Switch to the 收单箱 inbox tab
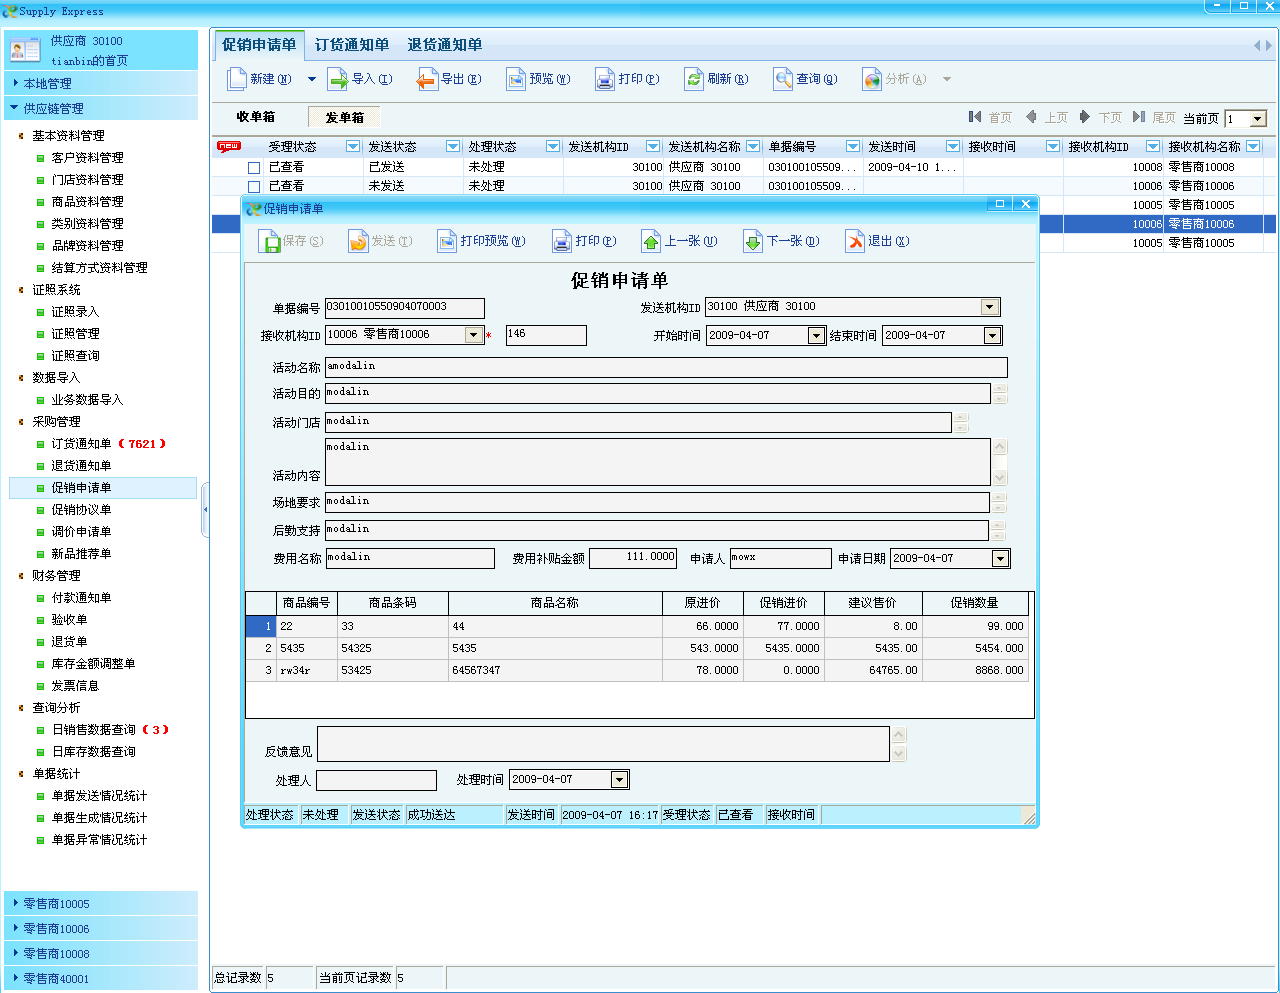 (x=256, y=117)
